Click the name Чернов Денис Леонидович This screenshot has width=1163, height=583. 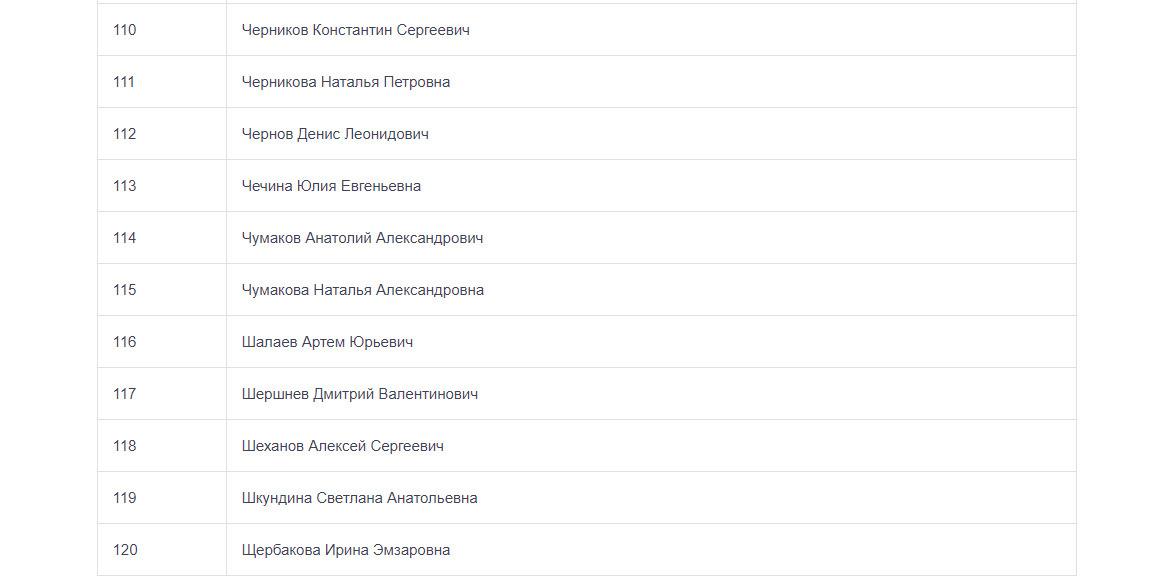click(335, 134)
